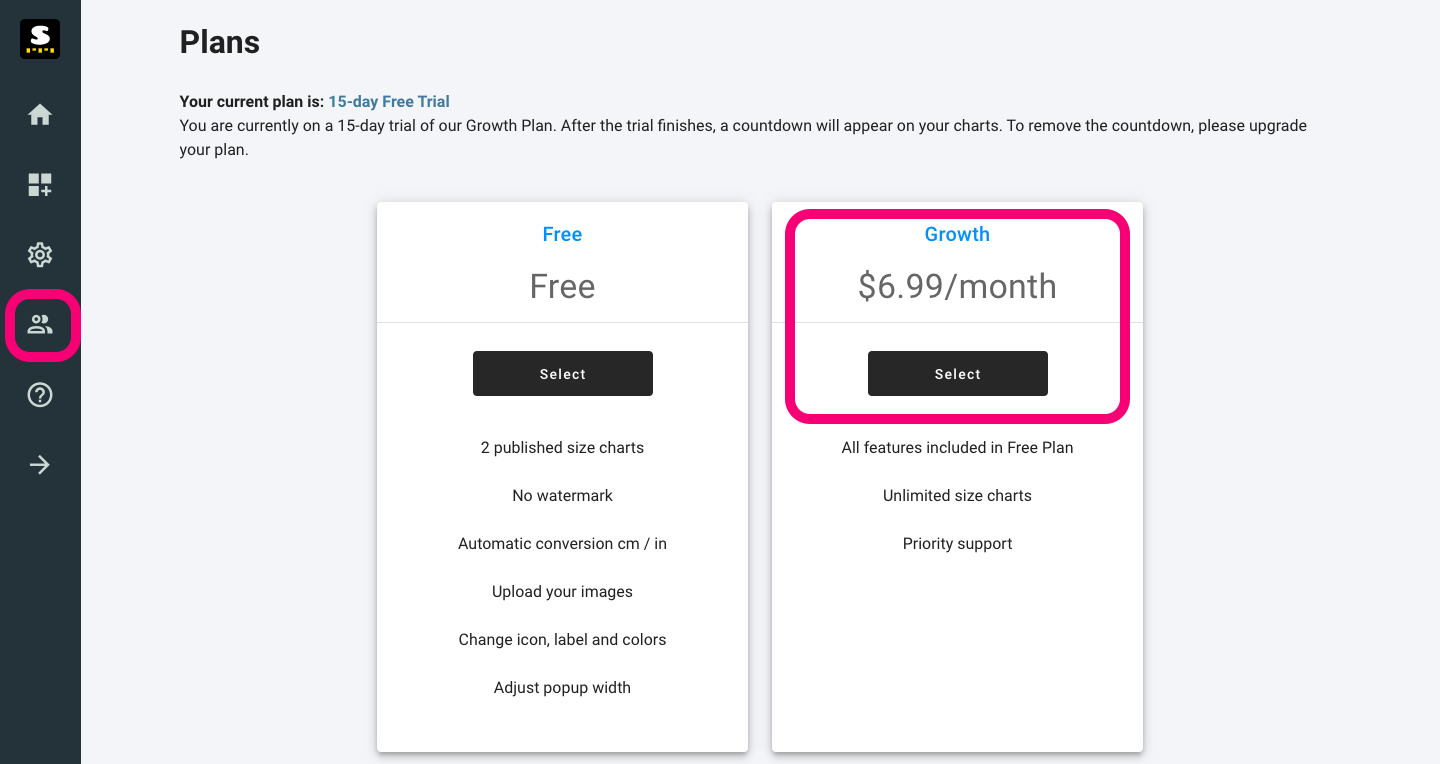
Task: Select the Free plan button
Action: click(x=563, y=373)
